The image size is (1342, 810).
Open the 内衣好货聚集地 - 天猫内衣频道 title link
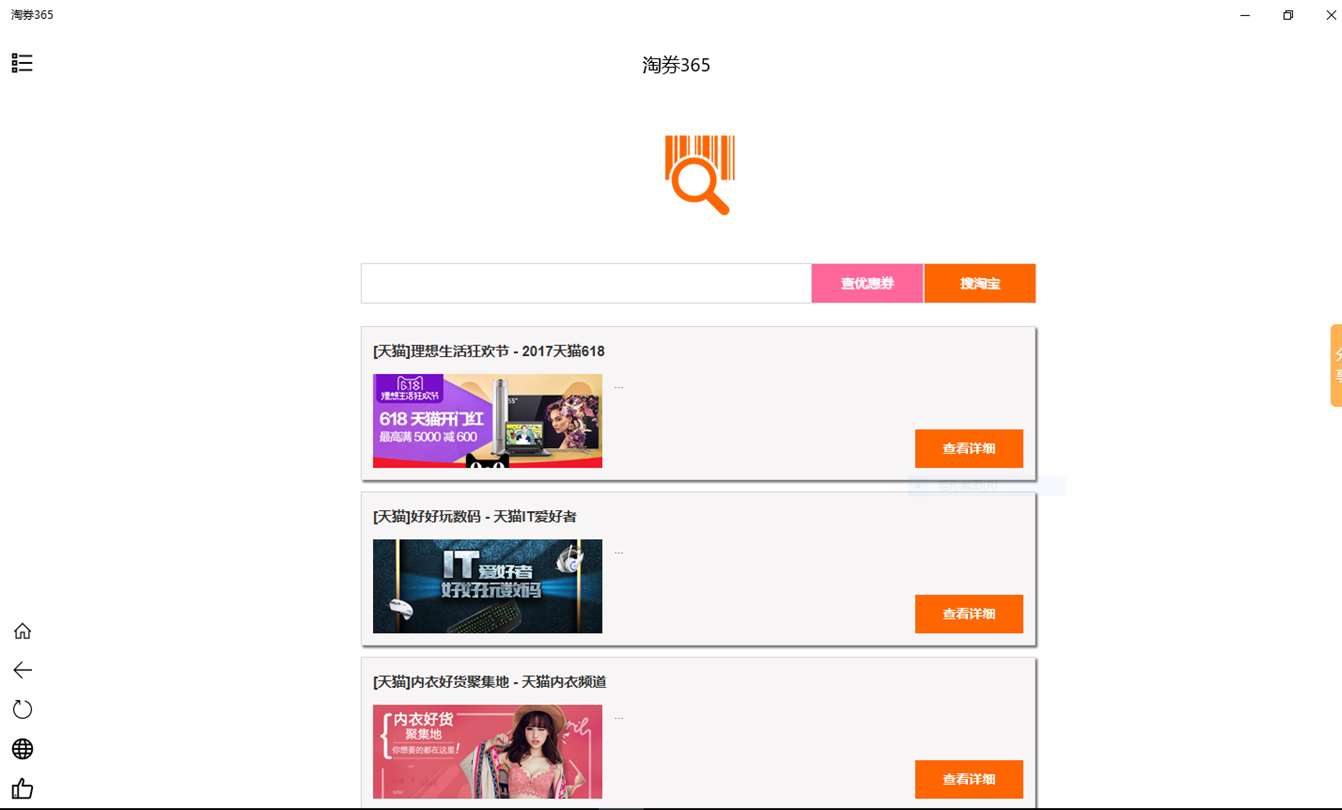[490, 681]
